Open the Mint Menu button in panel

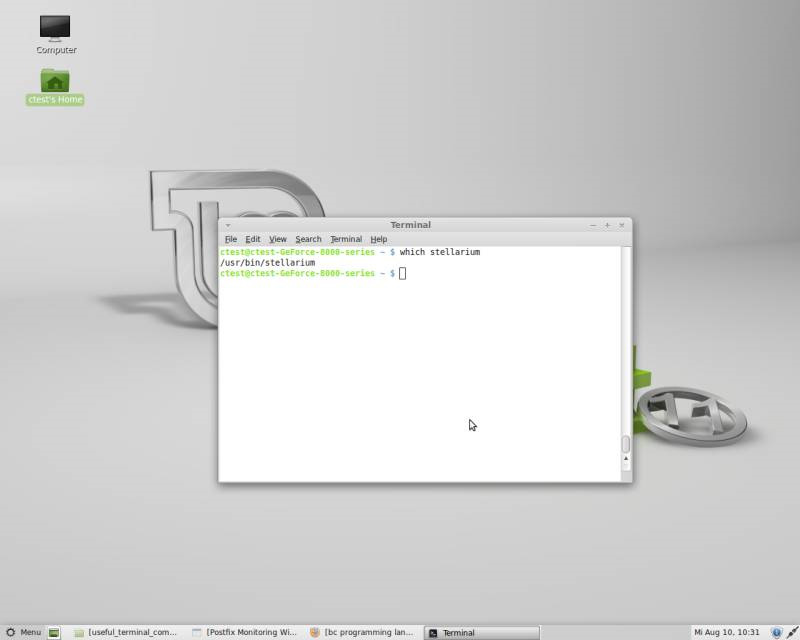click(23, 632)
